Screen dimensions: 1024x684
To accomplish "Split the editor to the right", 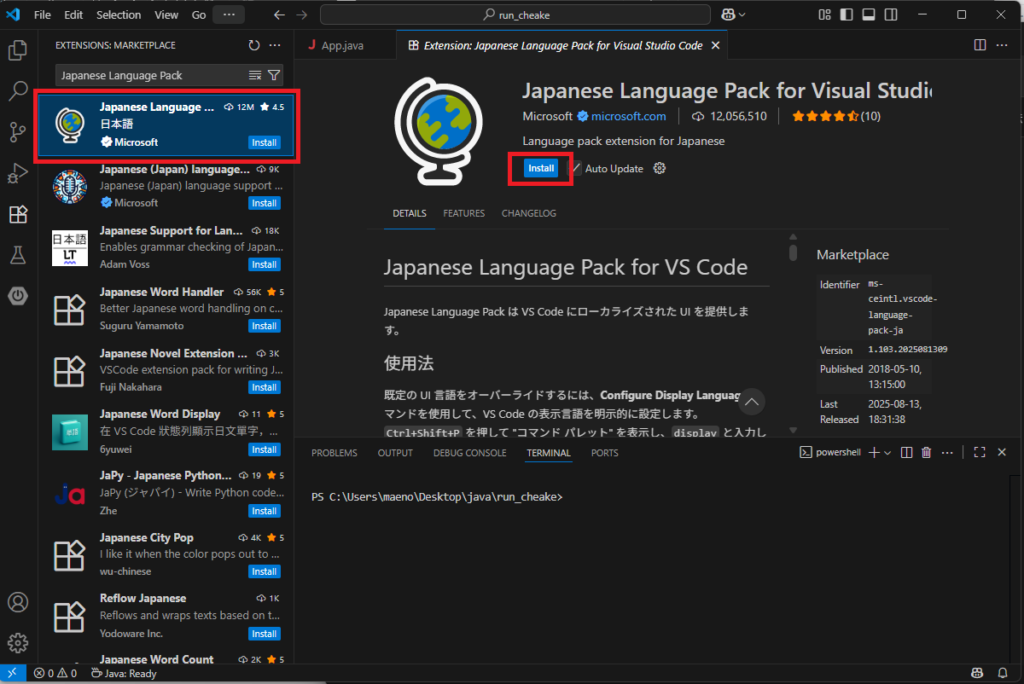I will (x=980, y=45).
